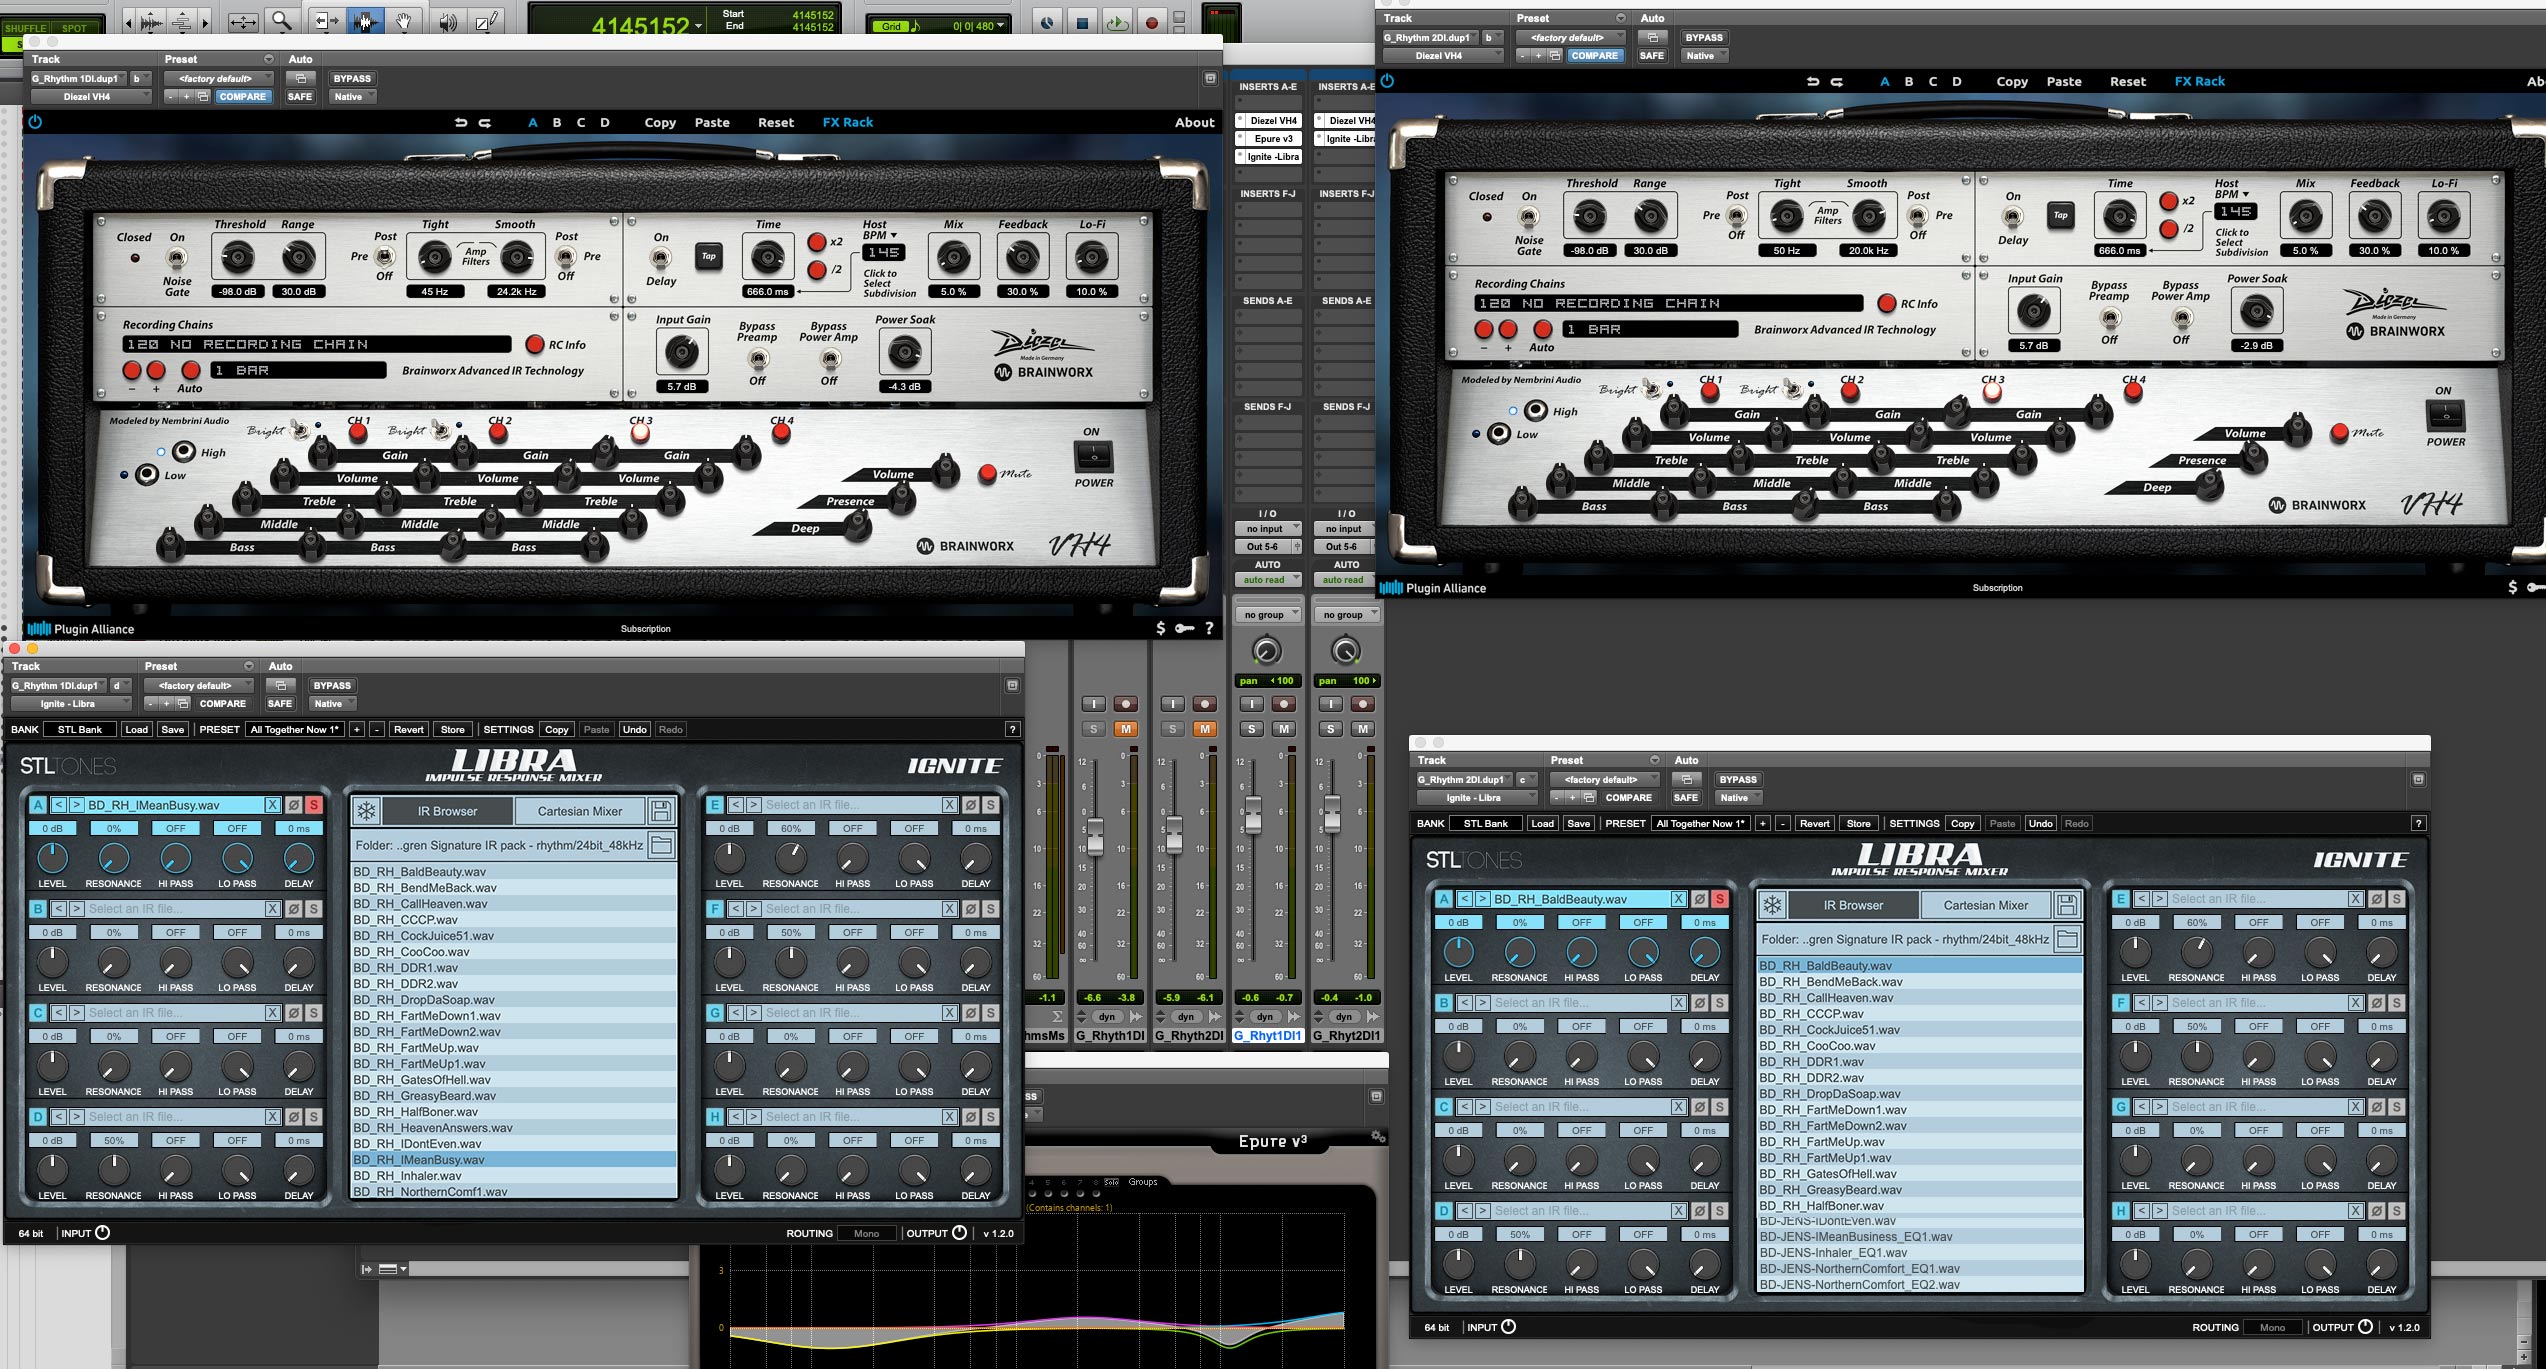This screenshot has height=1369, width=2546.
Task: Open the IR folder icon in left Libra
Action: 661,845
